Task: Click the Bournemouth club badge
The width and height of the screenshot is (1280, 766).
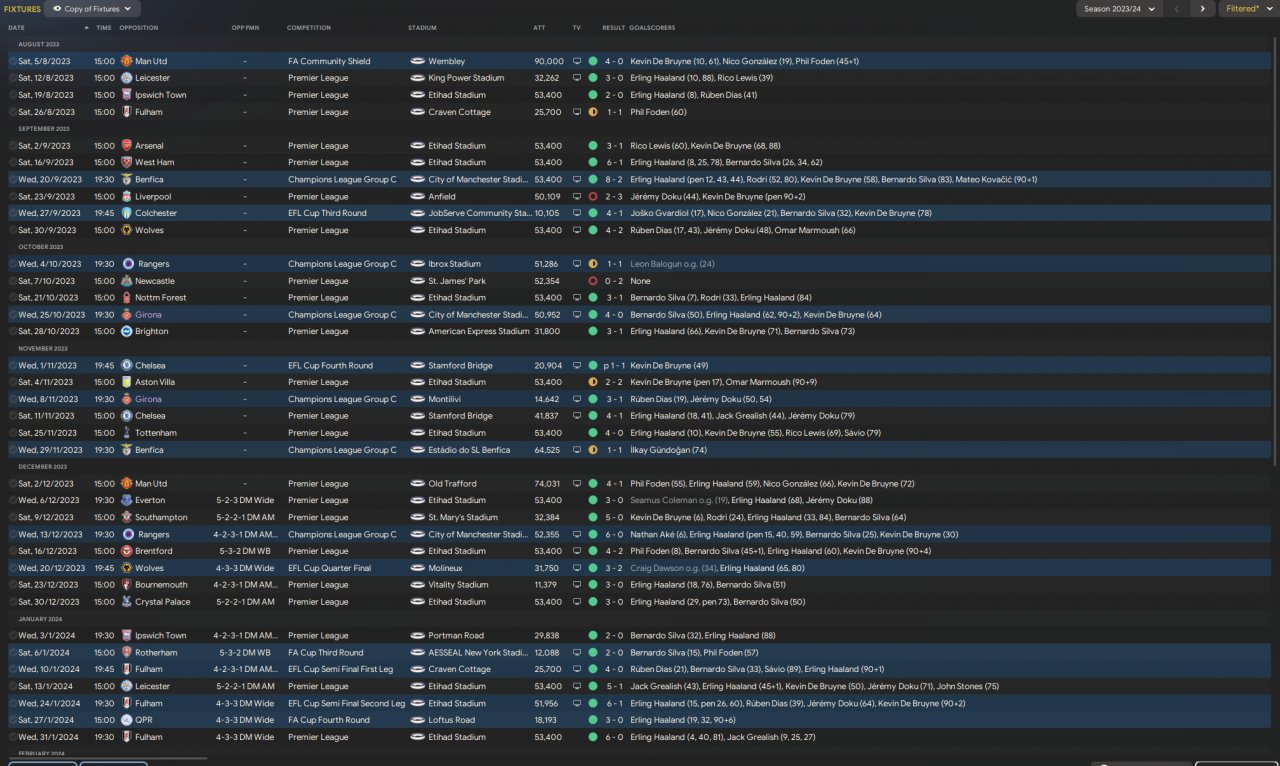Action: [127, 585]
